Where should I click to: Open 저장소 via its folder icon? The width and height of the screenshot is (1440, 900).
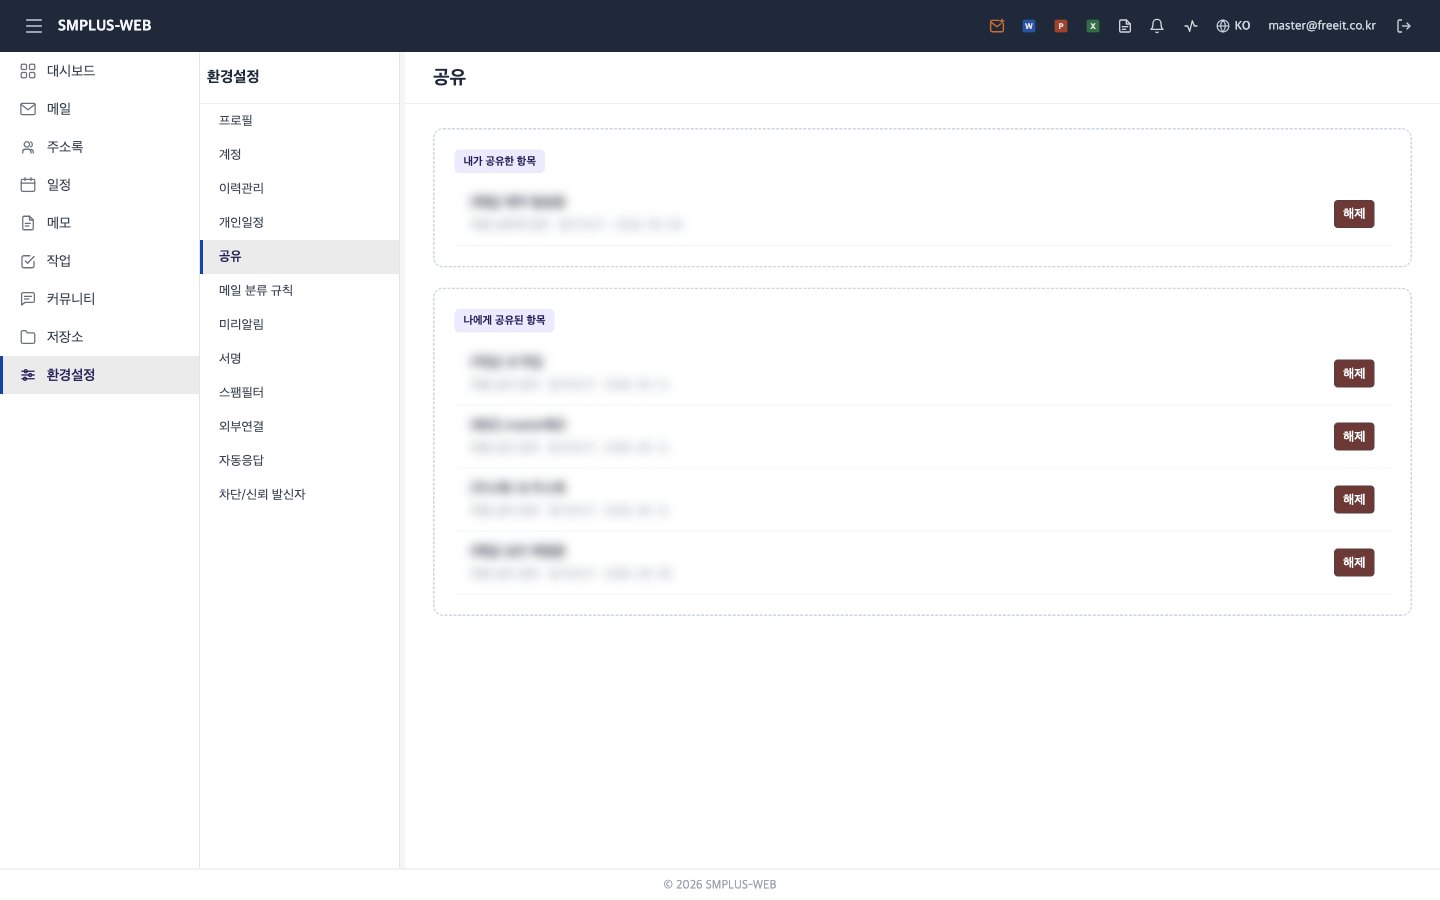28,337
